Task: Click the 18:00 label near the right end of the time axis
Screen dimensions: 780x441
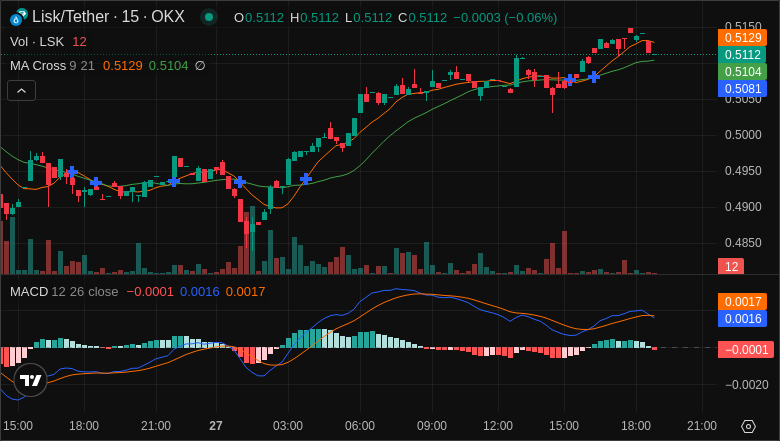Action: 636,426
